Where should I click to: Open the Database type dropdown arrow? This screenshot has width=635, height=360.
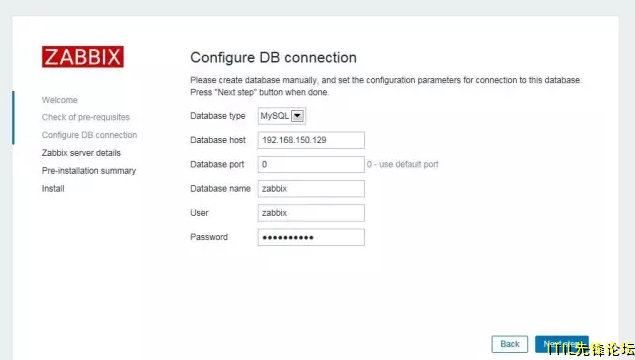pyautogui.click(x=297, y=116)
